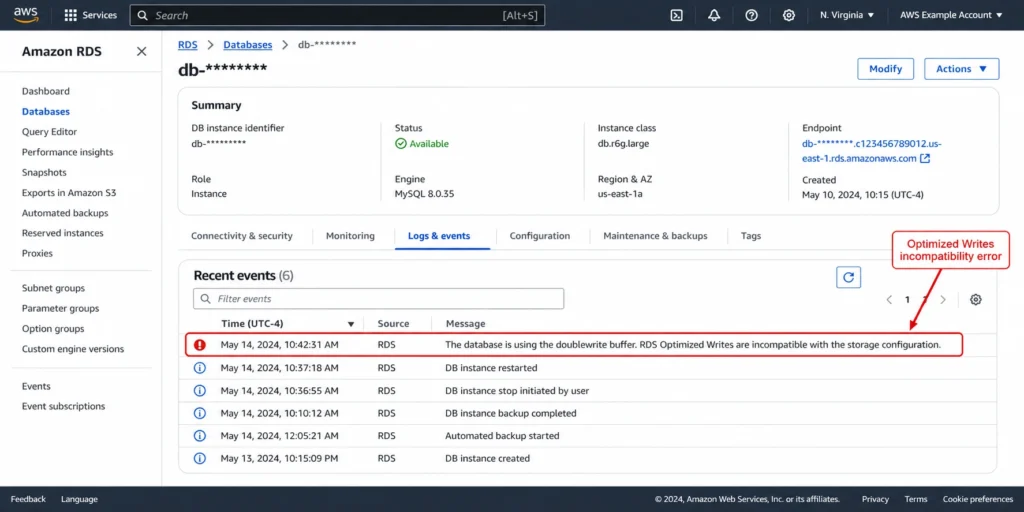Click the red error icon on doublewrite event

tap(200, 345)
